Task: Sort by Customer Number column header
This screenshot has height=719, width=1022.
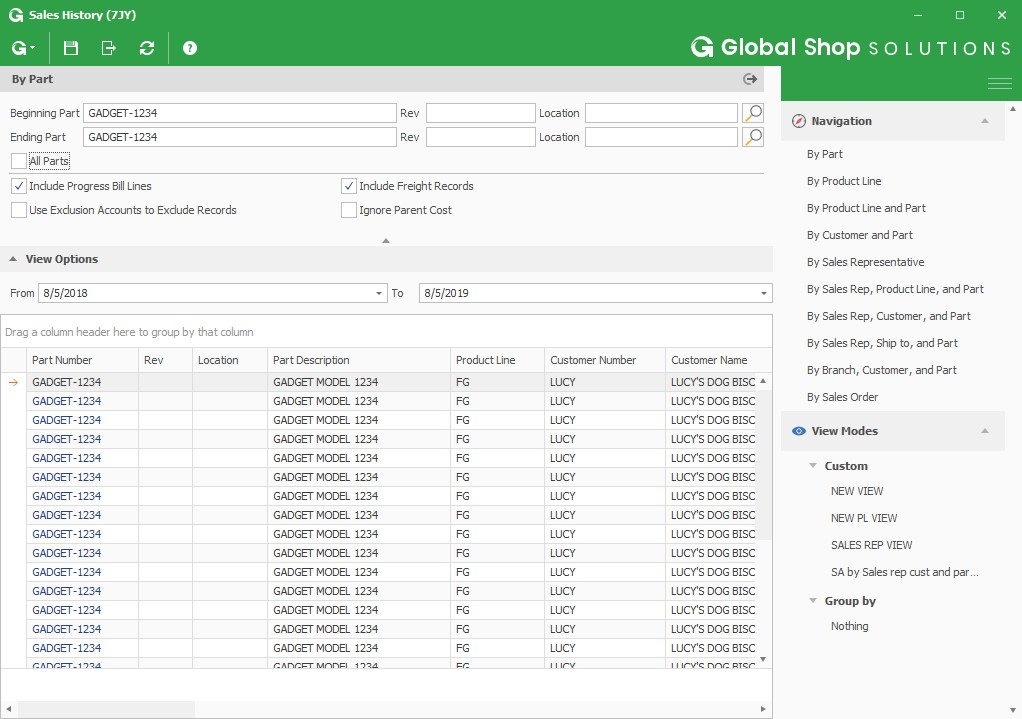Action: 605,360
